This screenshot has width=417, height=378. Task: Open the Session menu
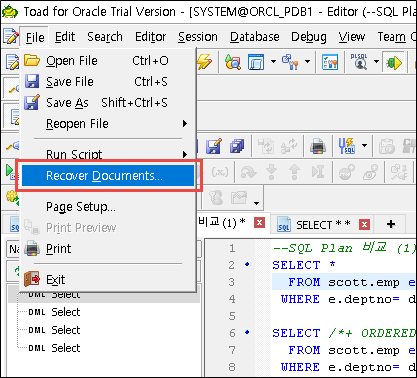198,37
